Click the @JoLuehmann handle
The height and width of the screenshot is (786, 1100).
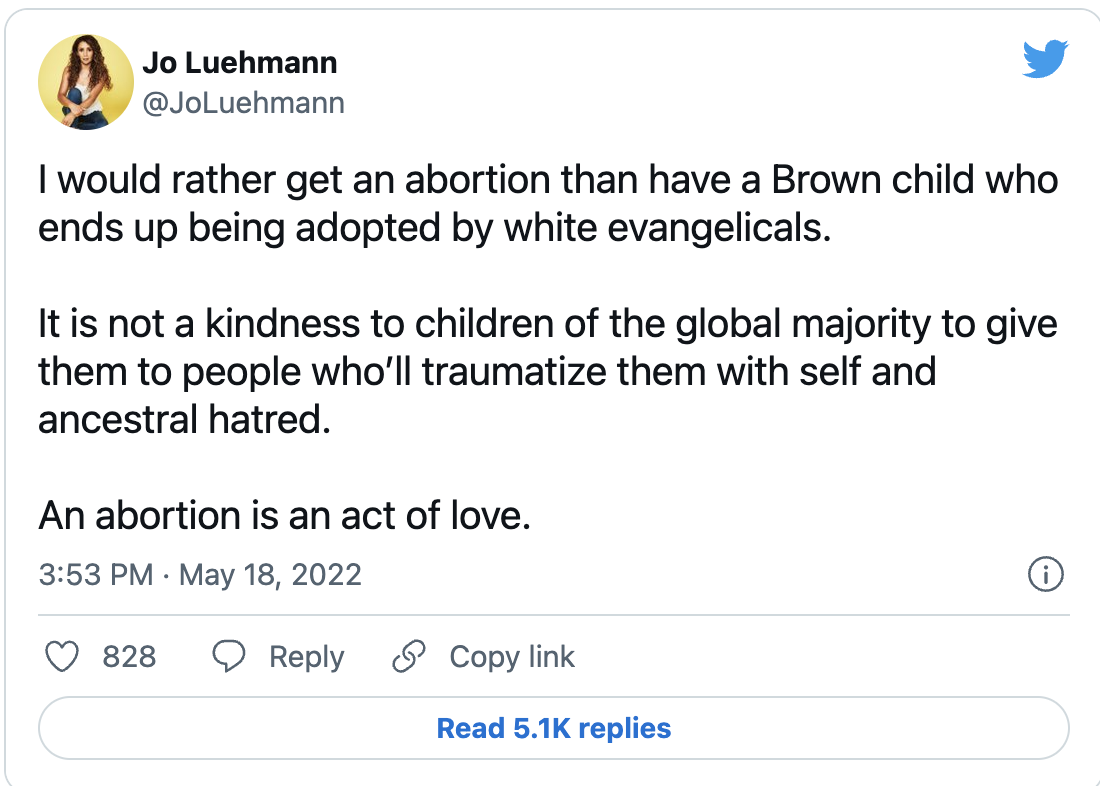click(x=244, y=103)
